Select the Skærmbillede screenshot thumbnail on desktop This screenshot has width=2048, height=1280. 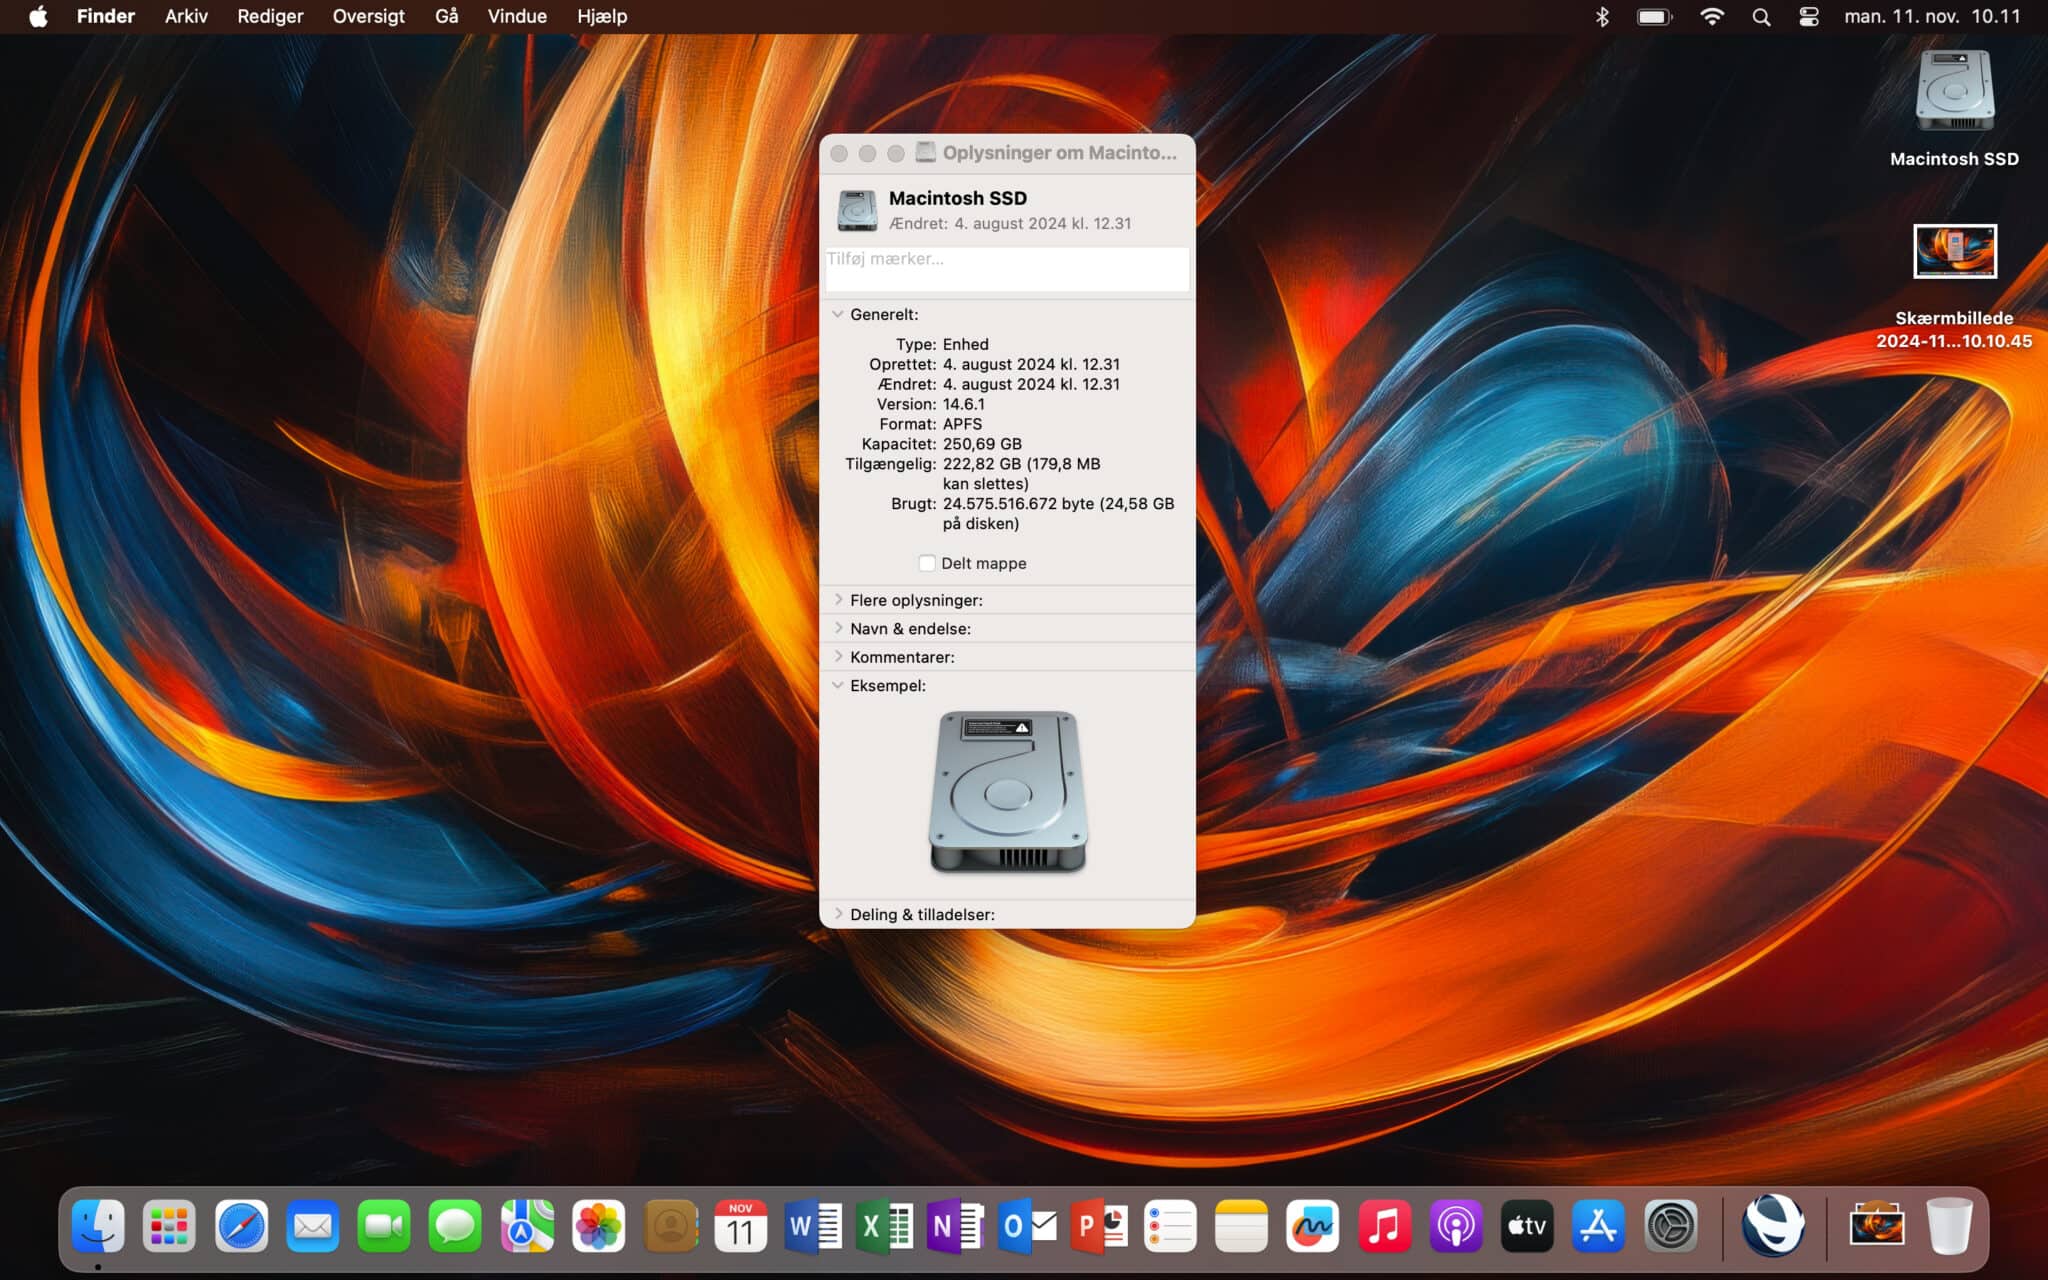(x=1954, y=251)
